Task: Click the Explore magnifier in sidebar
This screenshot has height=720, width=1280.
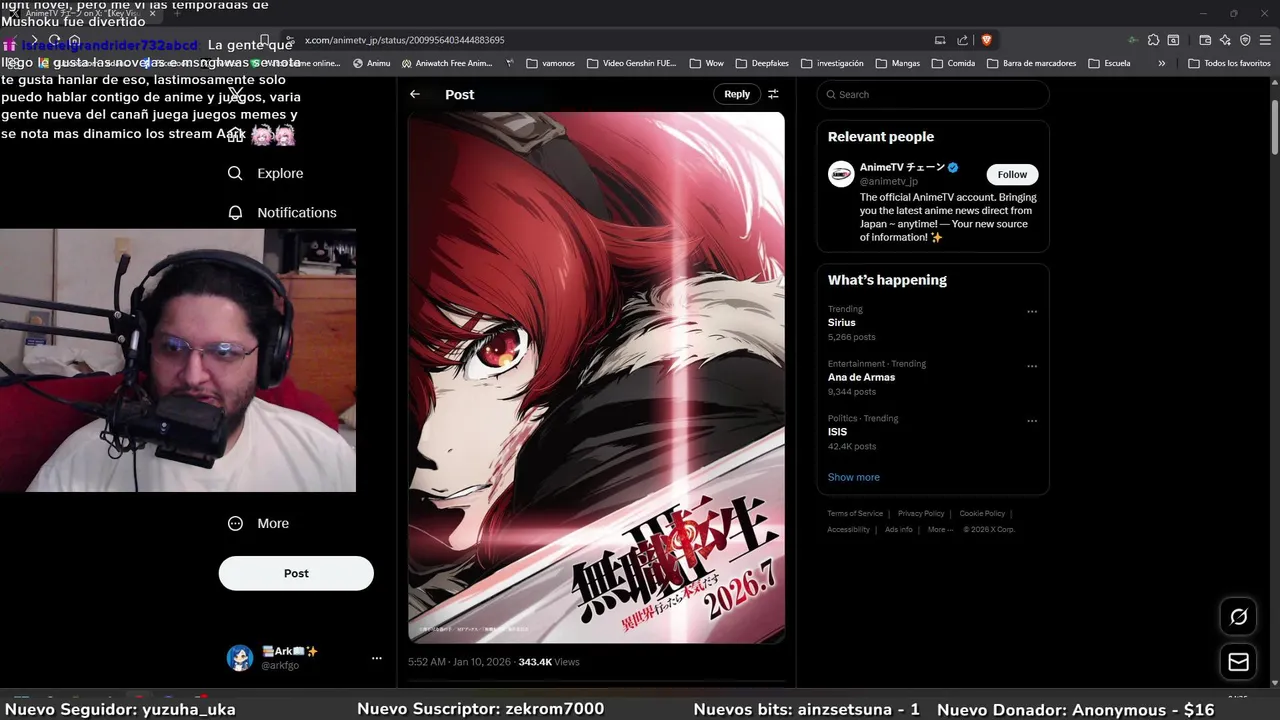Action: pyautogui.click(x=235, y=173)
